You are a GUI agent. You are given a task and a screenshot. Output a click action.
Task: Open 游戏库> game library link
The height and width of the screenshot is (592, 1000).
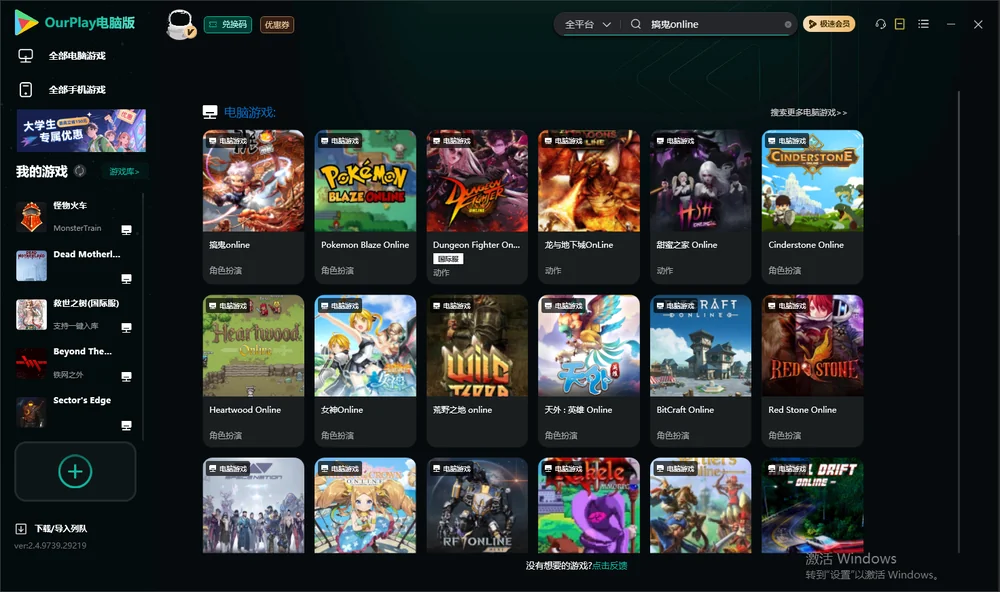click(x=124, y=172)
